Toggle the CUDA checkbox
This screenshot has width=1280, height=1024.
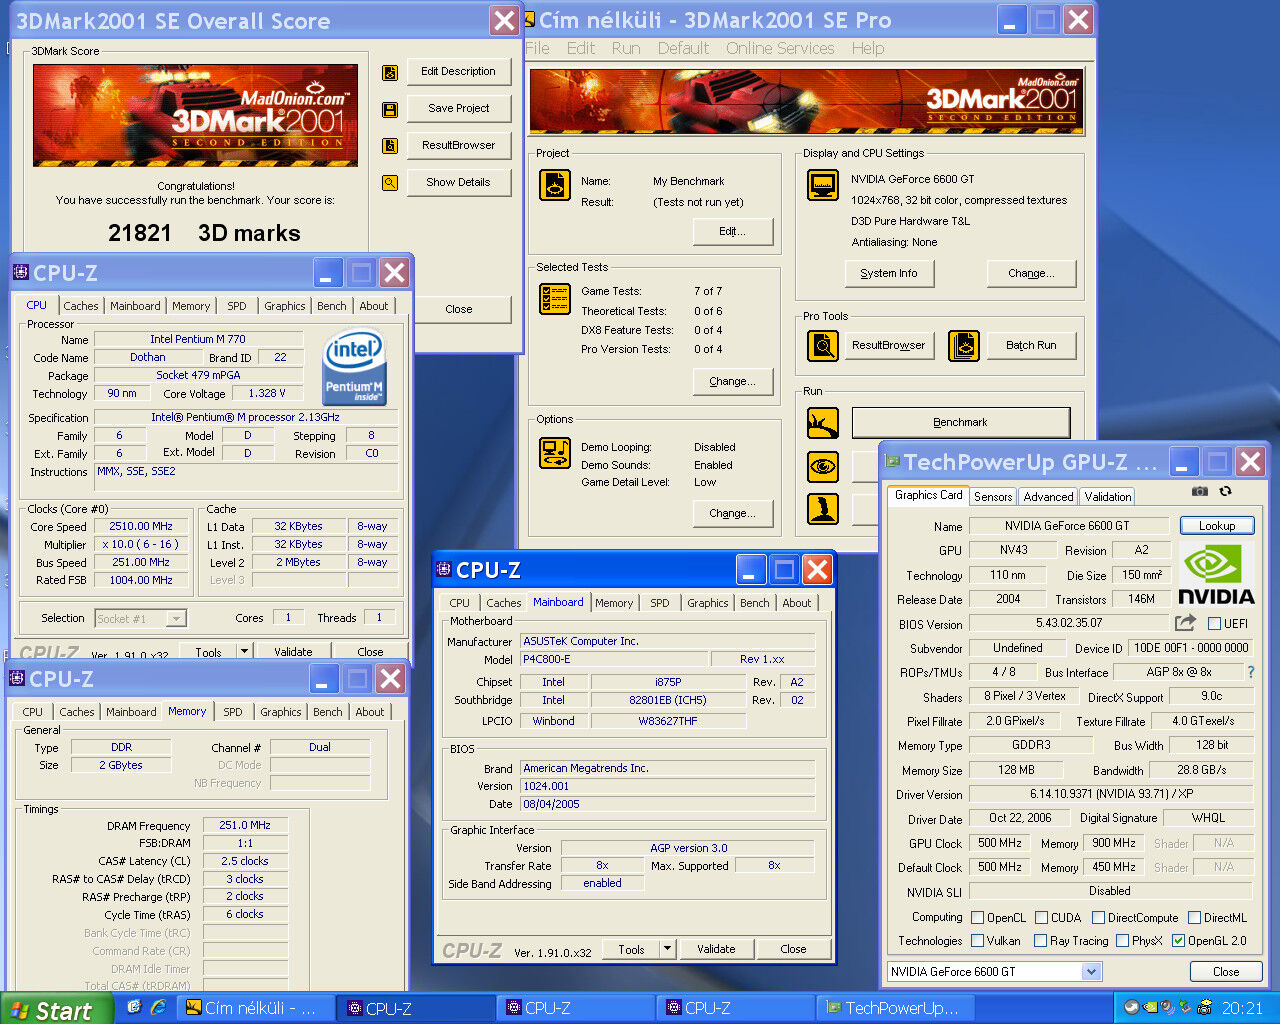point(1042,918)
